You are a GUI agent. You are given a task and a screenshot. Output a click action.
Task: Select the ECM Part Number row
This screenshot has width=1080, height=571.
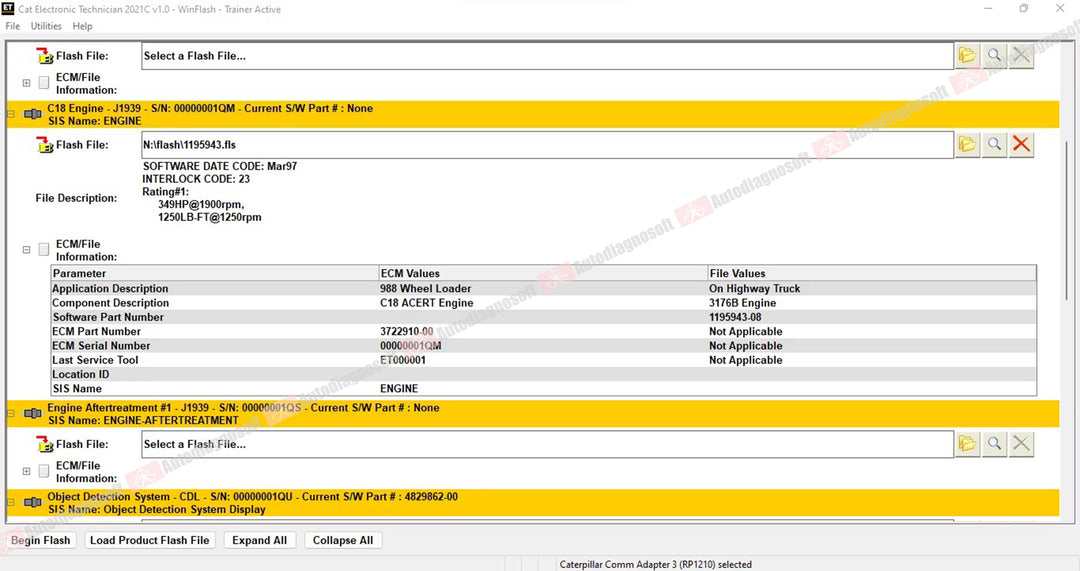tap(543, 331)
